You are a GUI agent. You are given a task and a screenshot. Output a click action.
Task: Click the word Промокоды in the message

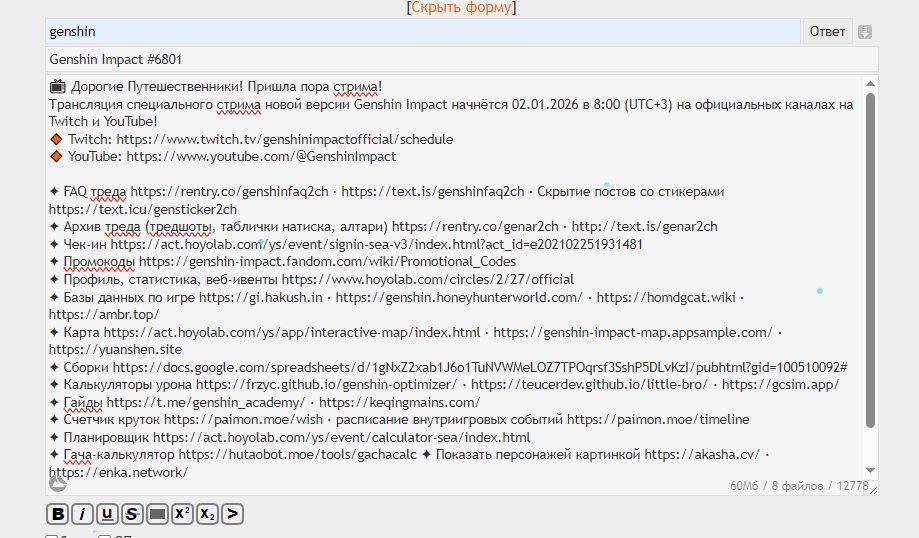point(99,261)
